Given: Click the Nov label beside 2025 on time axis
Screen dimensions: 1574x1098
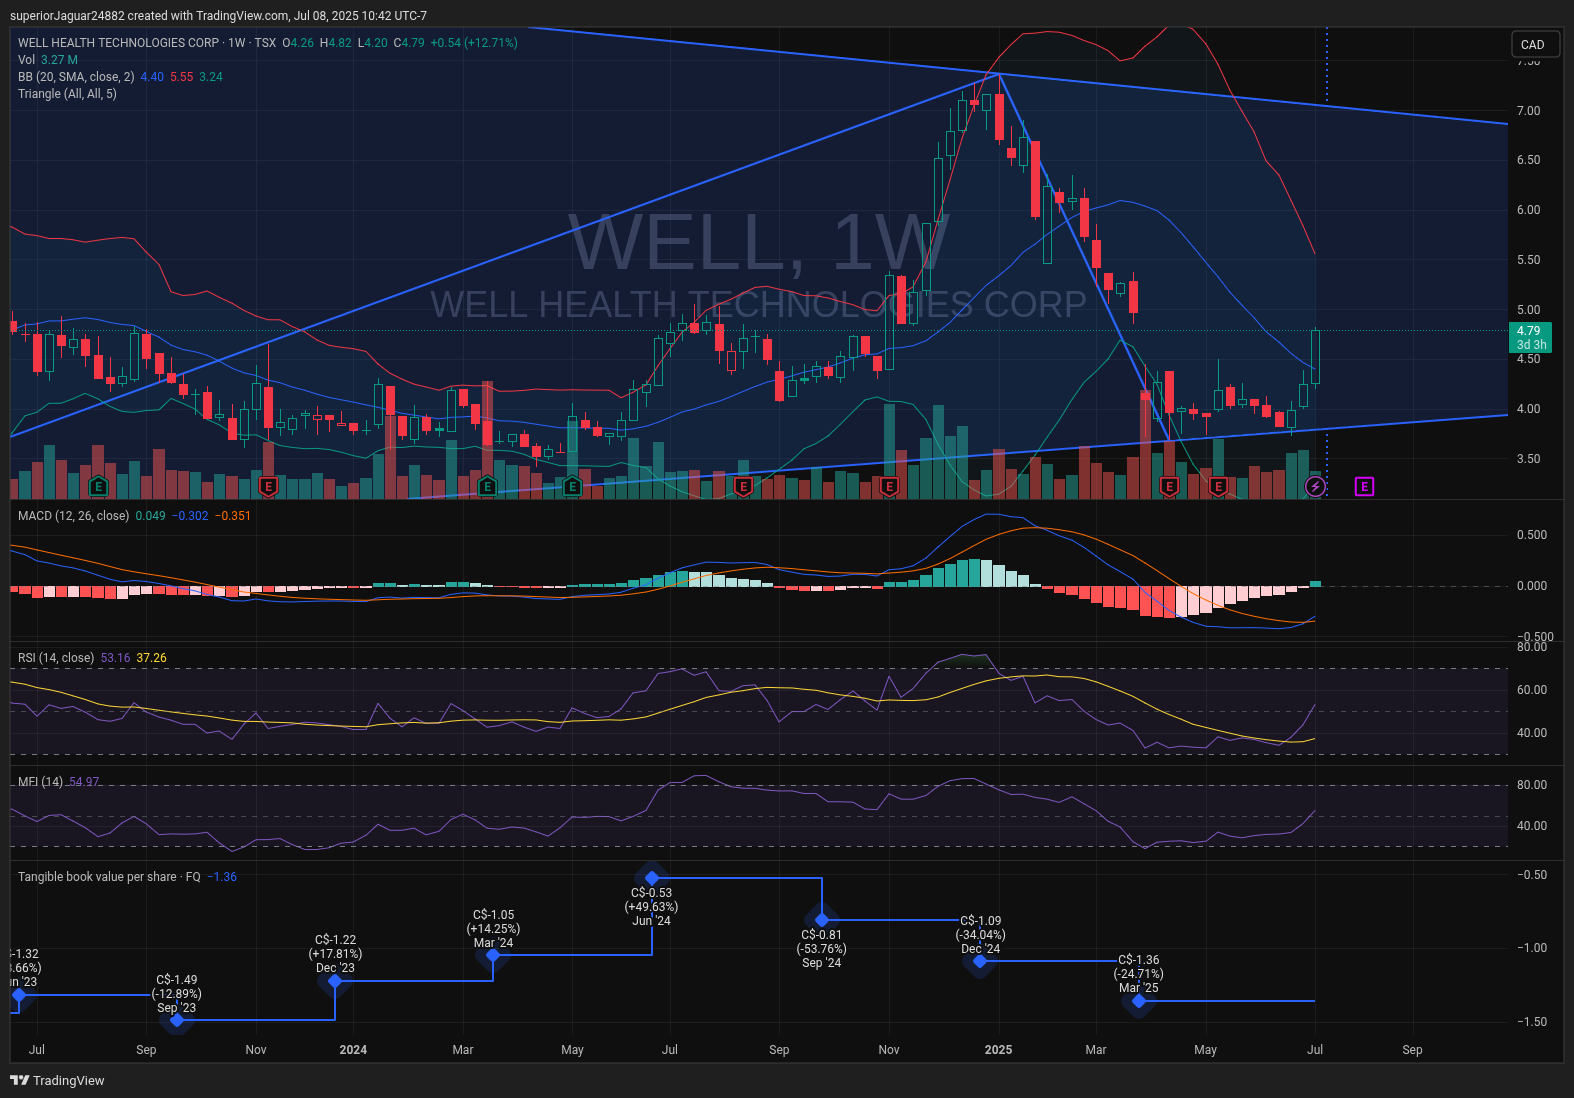Looking at the screenshot, I should point(889,1050).
